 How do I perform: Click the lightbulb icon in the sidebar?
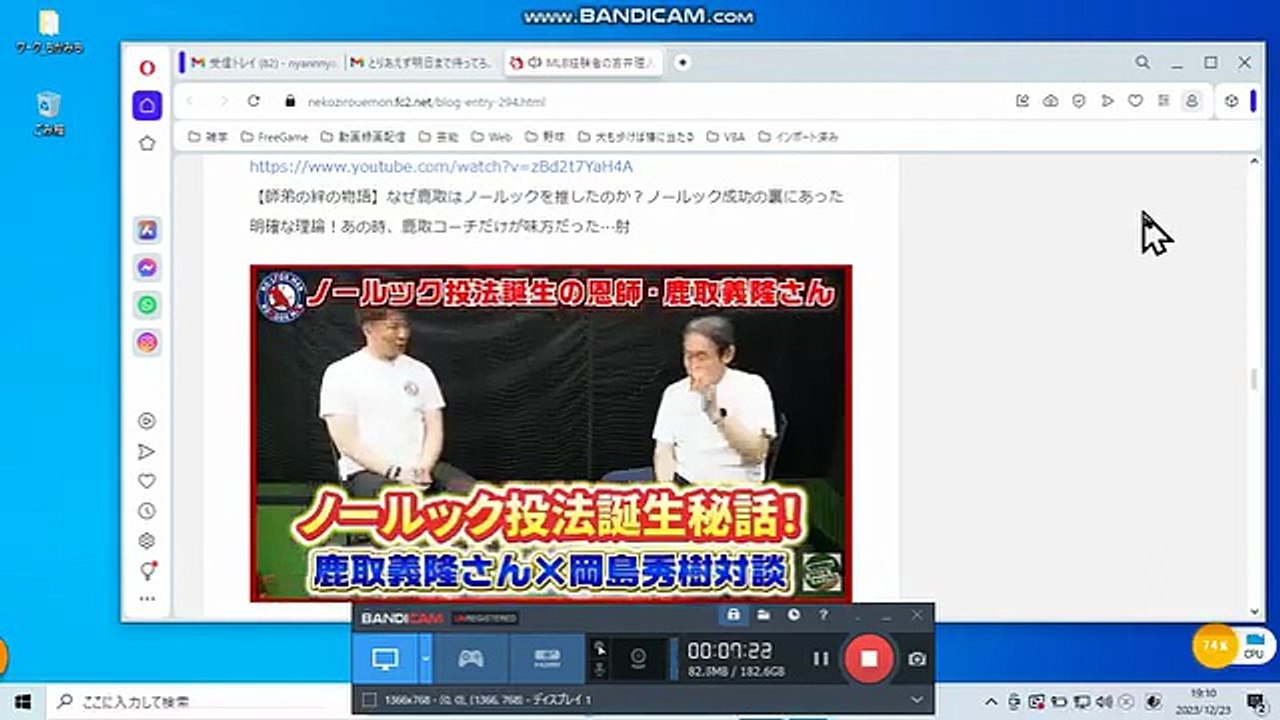[x=148, y=570]
